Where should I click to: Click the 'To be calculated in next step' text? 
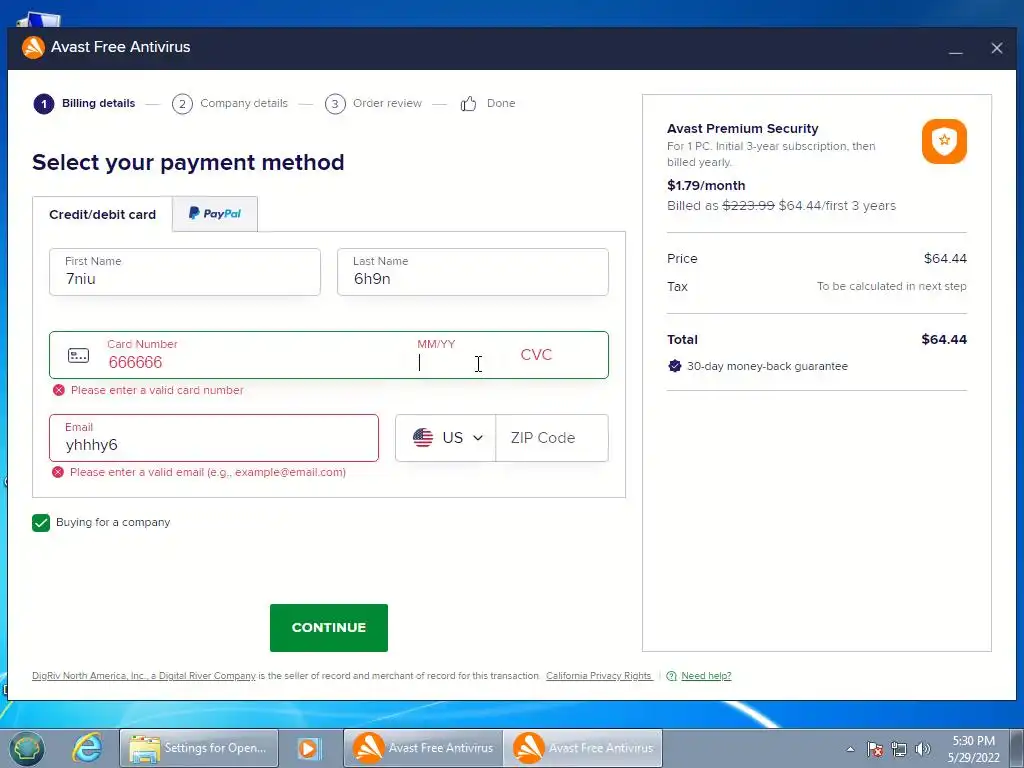[891, 286]
